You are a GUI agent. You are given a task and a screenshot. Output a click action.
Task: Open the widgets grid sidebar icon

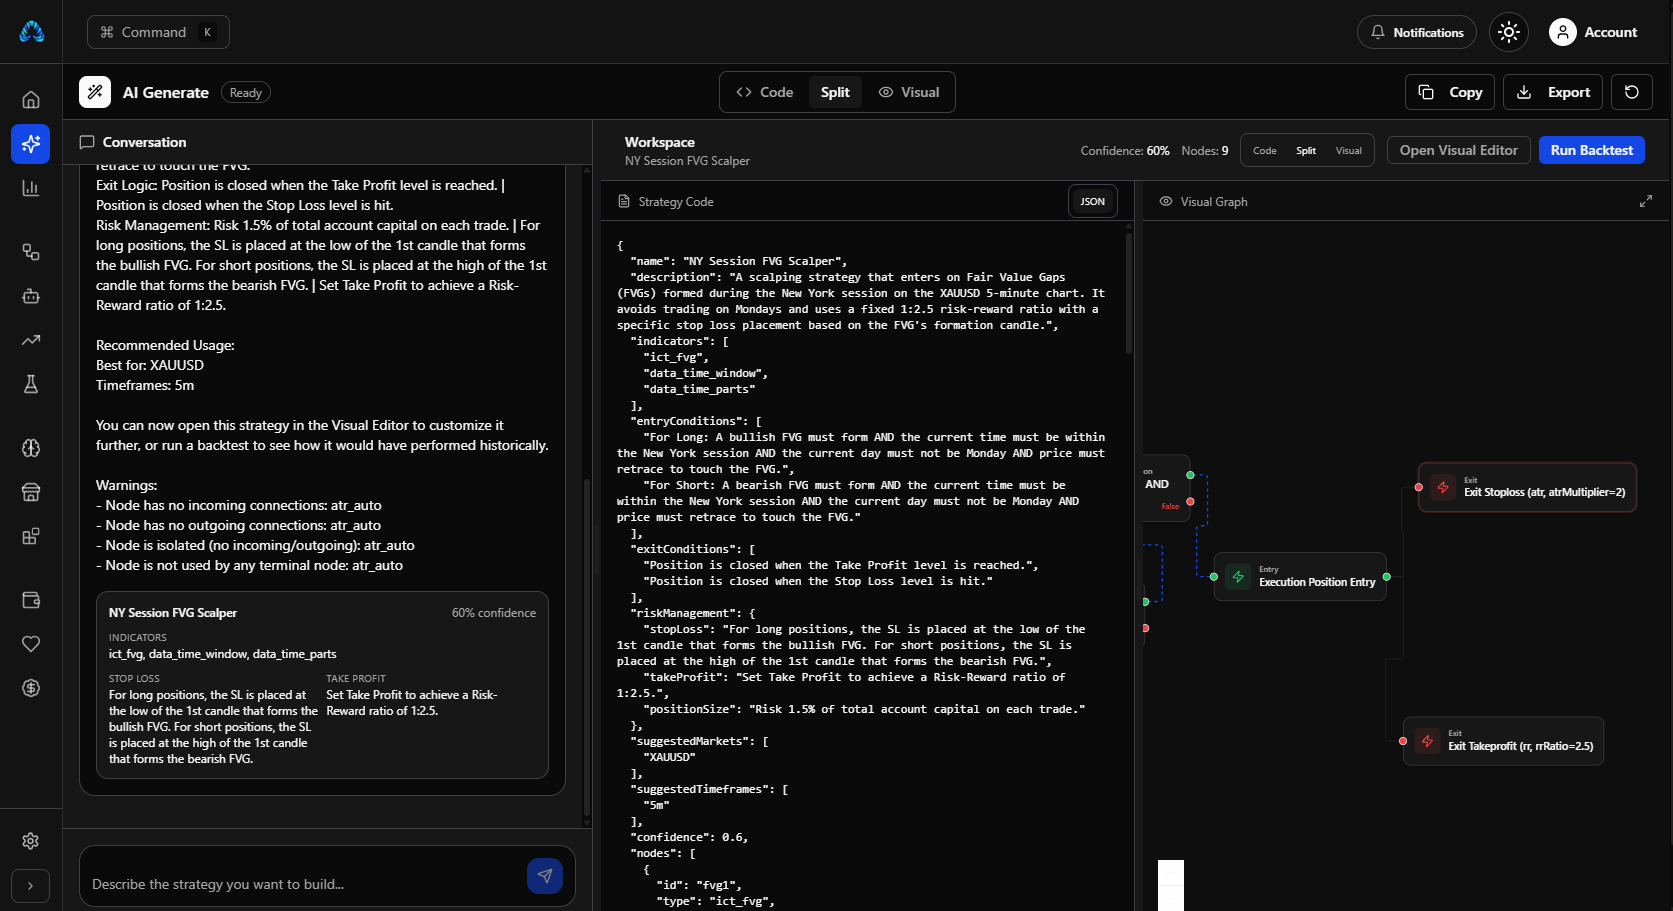pyautogui.click(x=31, y=536)
